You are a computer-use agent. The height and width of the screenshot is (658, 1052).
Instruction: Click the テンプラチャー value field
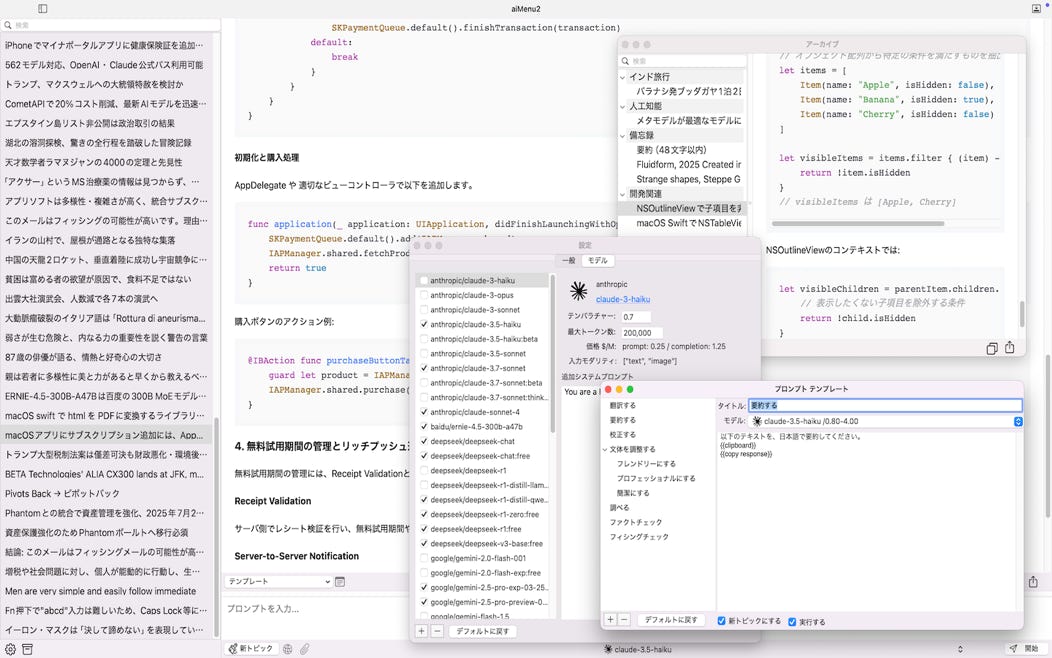[x=635, y=317]
